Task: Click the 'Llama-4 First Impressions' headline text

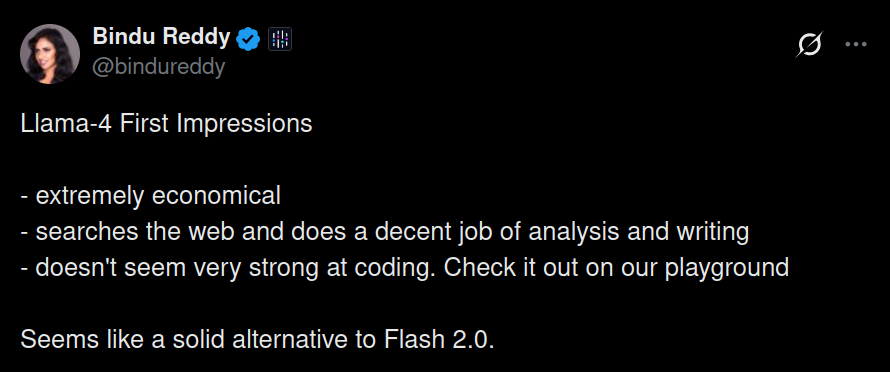Action: (166, 124)
